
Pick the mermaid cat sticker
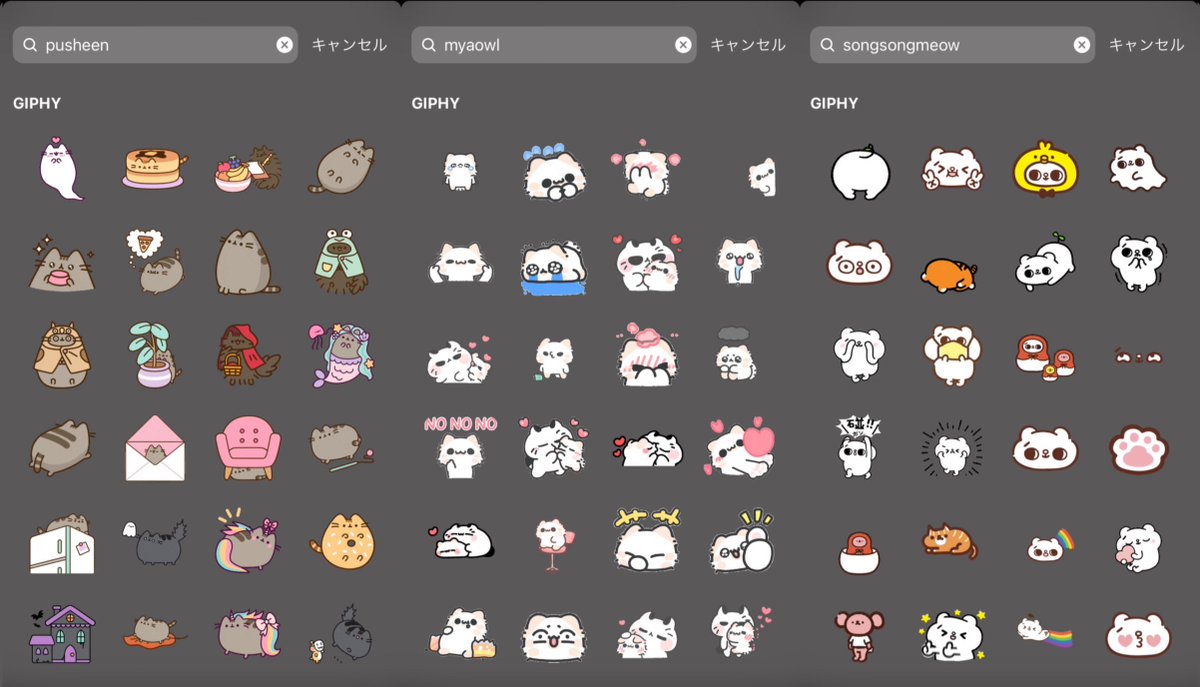coord(340,354)
